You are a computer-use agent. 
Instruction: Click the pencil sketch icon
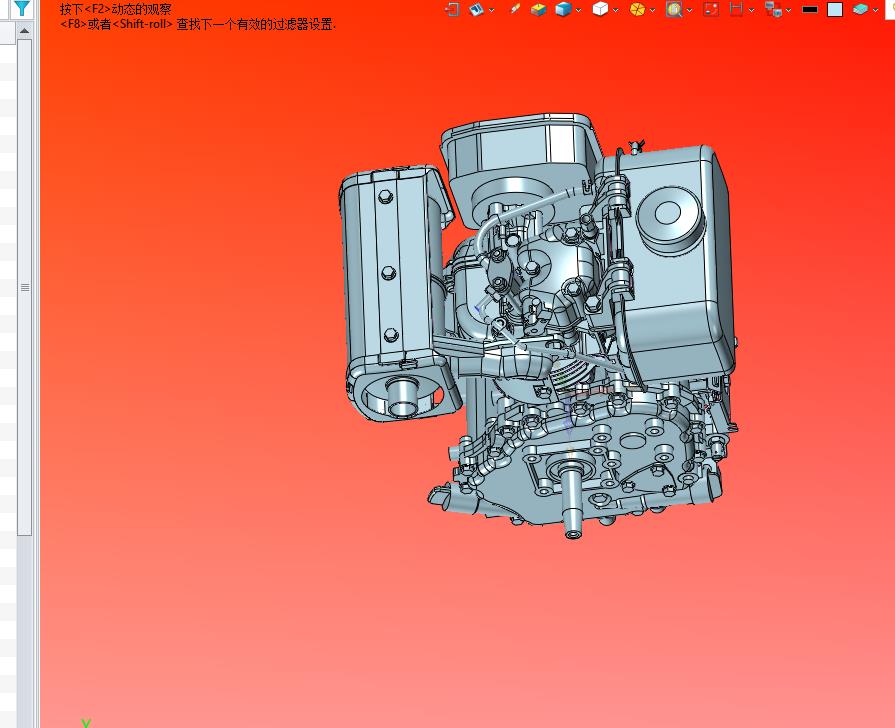(x=514, y=9)
